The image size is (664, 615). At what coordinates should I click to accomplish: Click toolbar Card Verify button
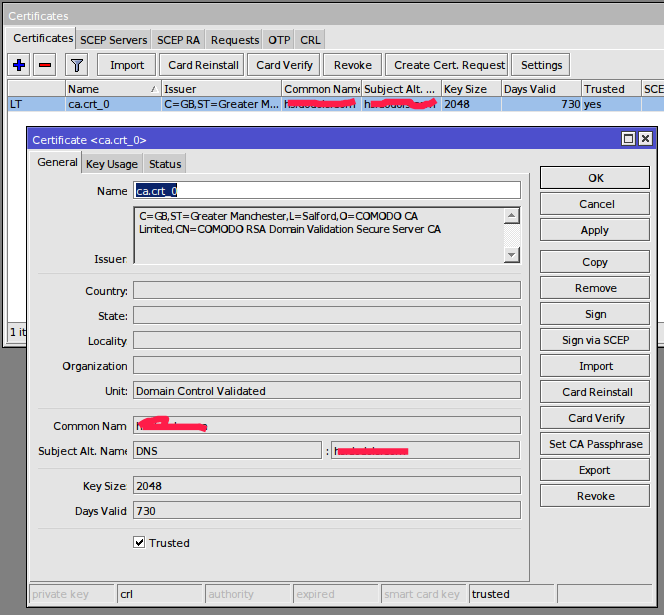[x=284, y=65]
